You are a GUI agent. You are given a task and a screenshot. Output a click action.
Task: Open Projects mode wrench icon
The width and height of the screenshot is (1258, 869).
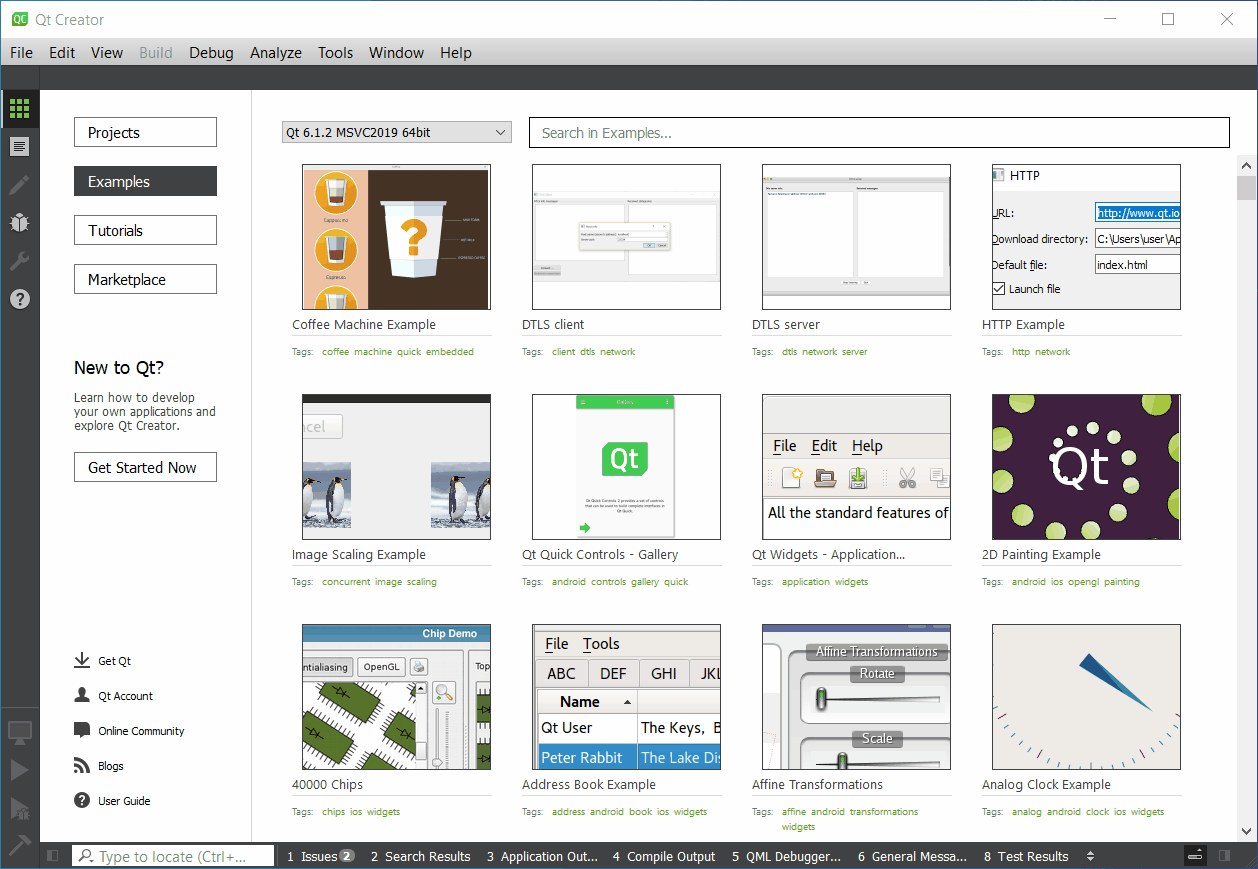[19, 260]
